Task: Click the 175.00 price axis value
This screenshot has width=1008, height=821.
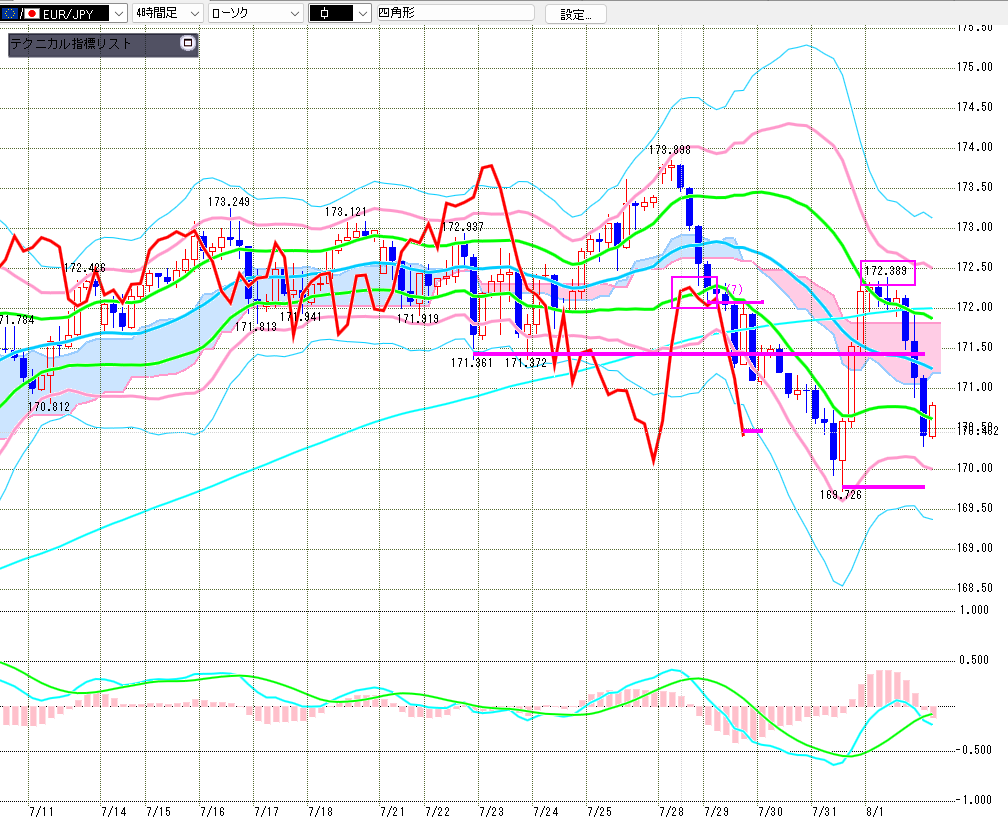Action: (x=975, y=67)
